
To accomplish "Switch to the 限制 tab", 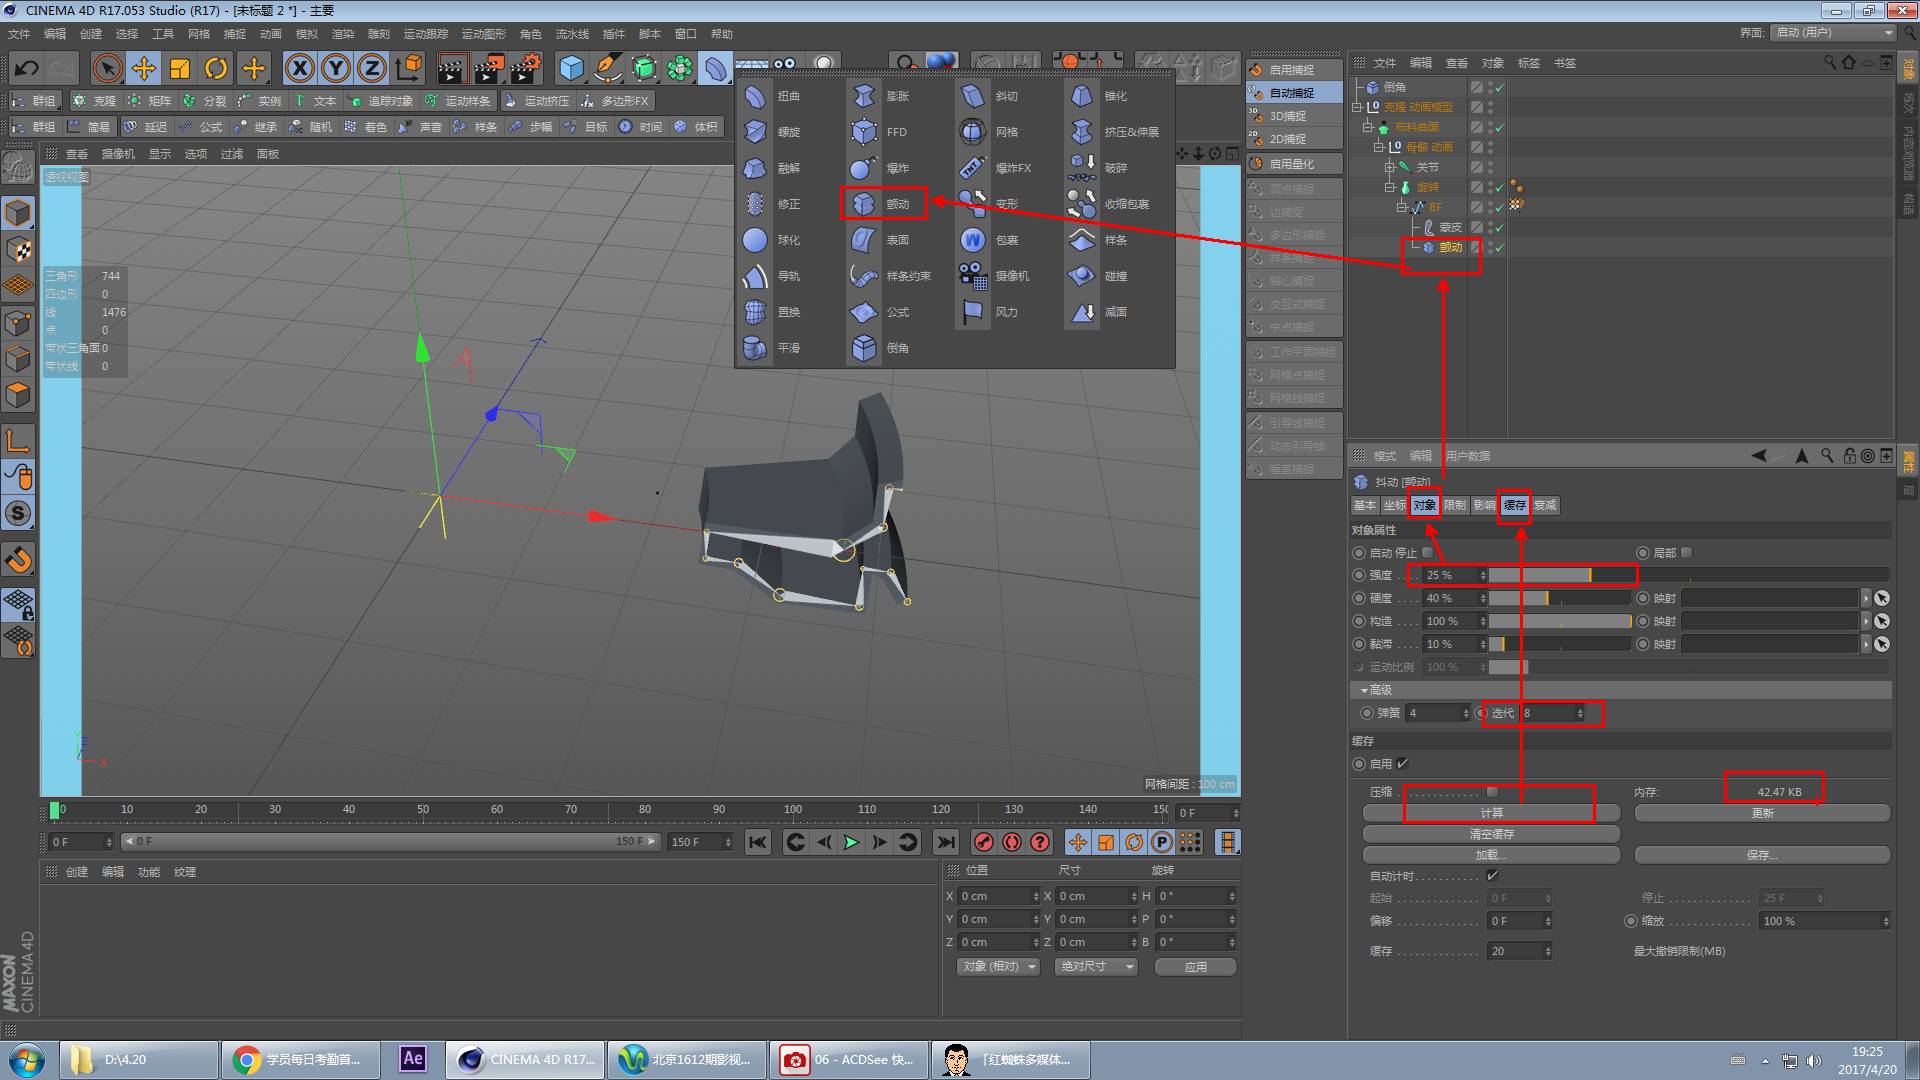I will click(x=1455, y=505).
